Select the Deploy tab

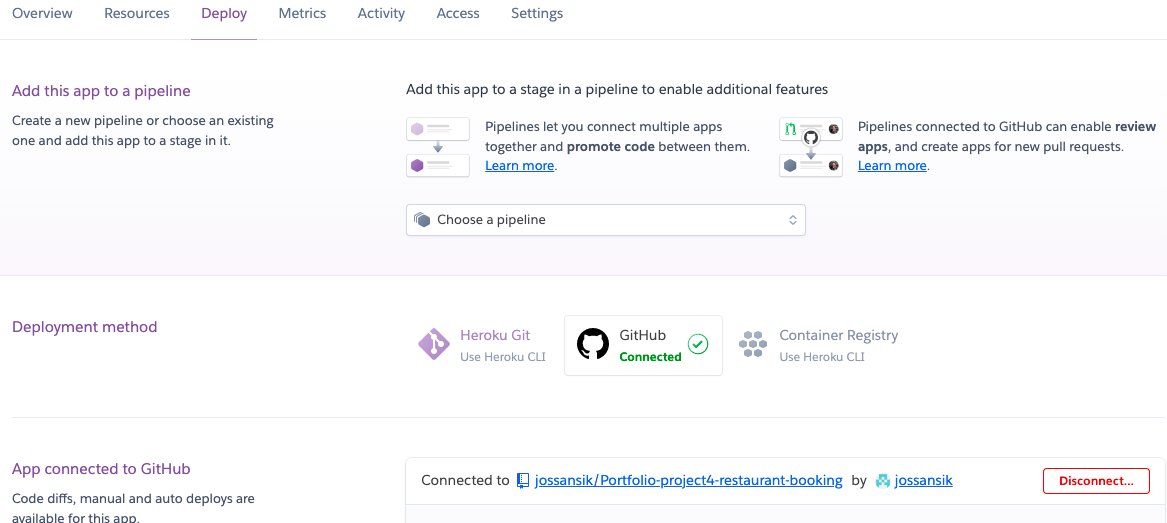[224, 13]
